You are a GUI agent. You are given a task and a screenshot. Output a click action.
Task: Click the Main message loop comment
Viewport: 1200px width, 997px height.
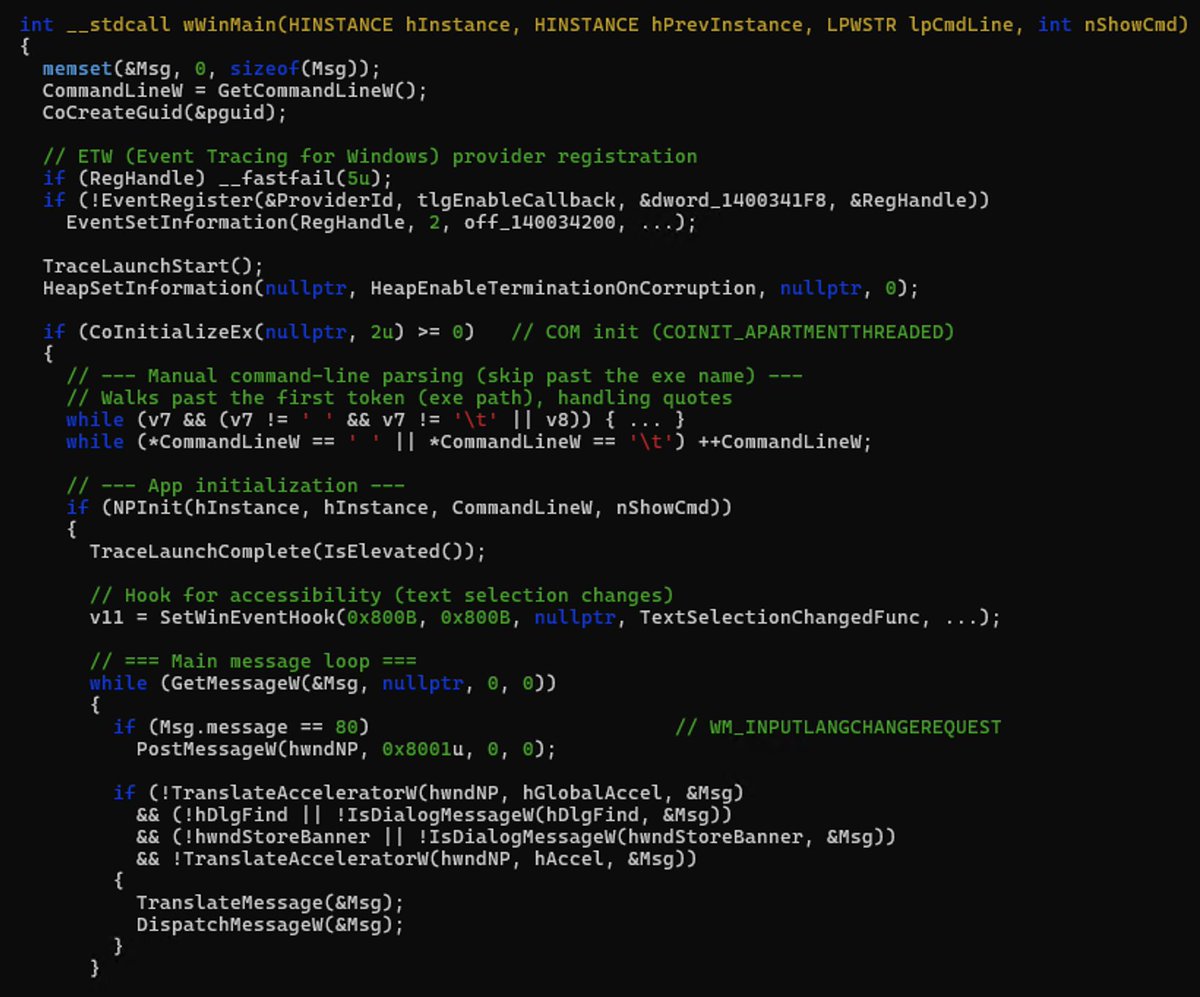coord(252,662)
